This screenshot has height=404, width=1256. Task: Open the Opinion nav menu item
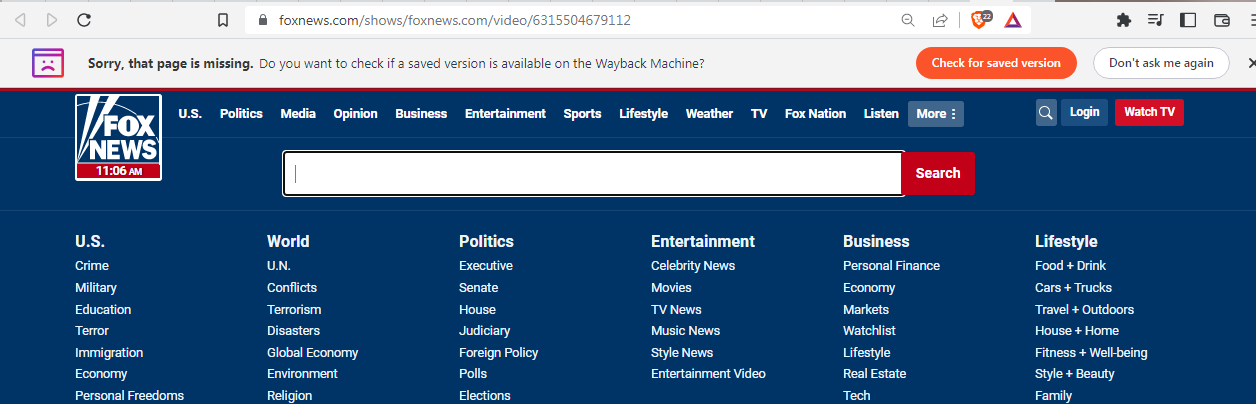(x=355, y=113)
